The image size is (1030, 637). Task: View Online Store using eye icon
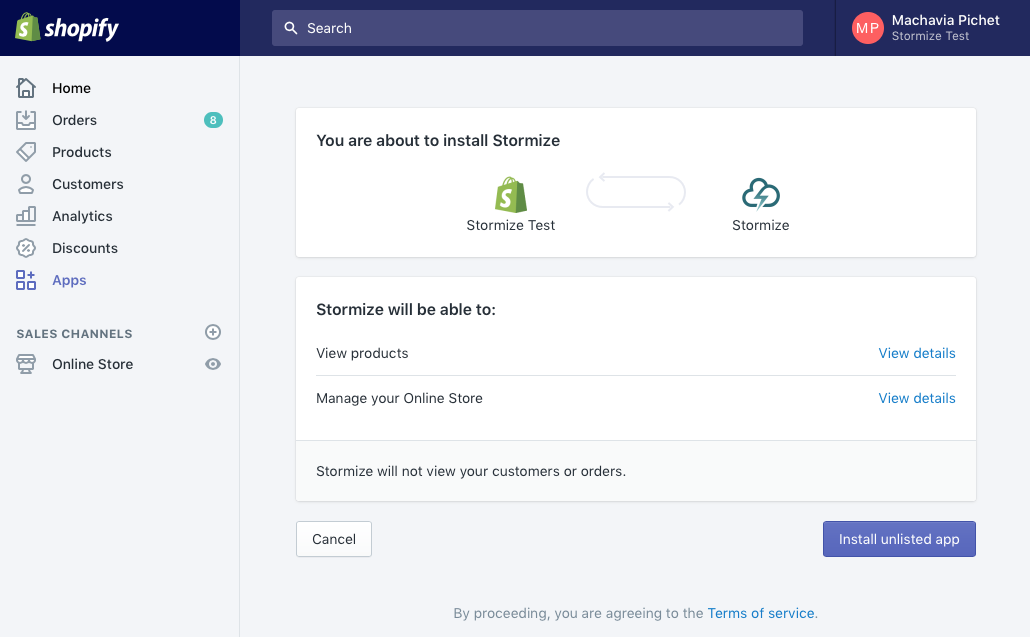pos(213,364)
